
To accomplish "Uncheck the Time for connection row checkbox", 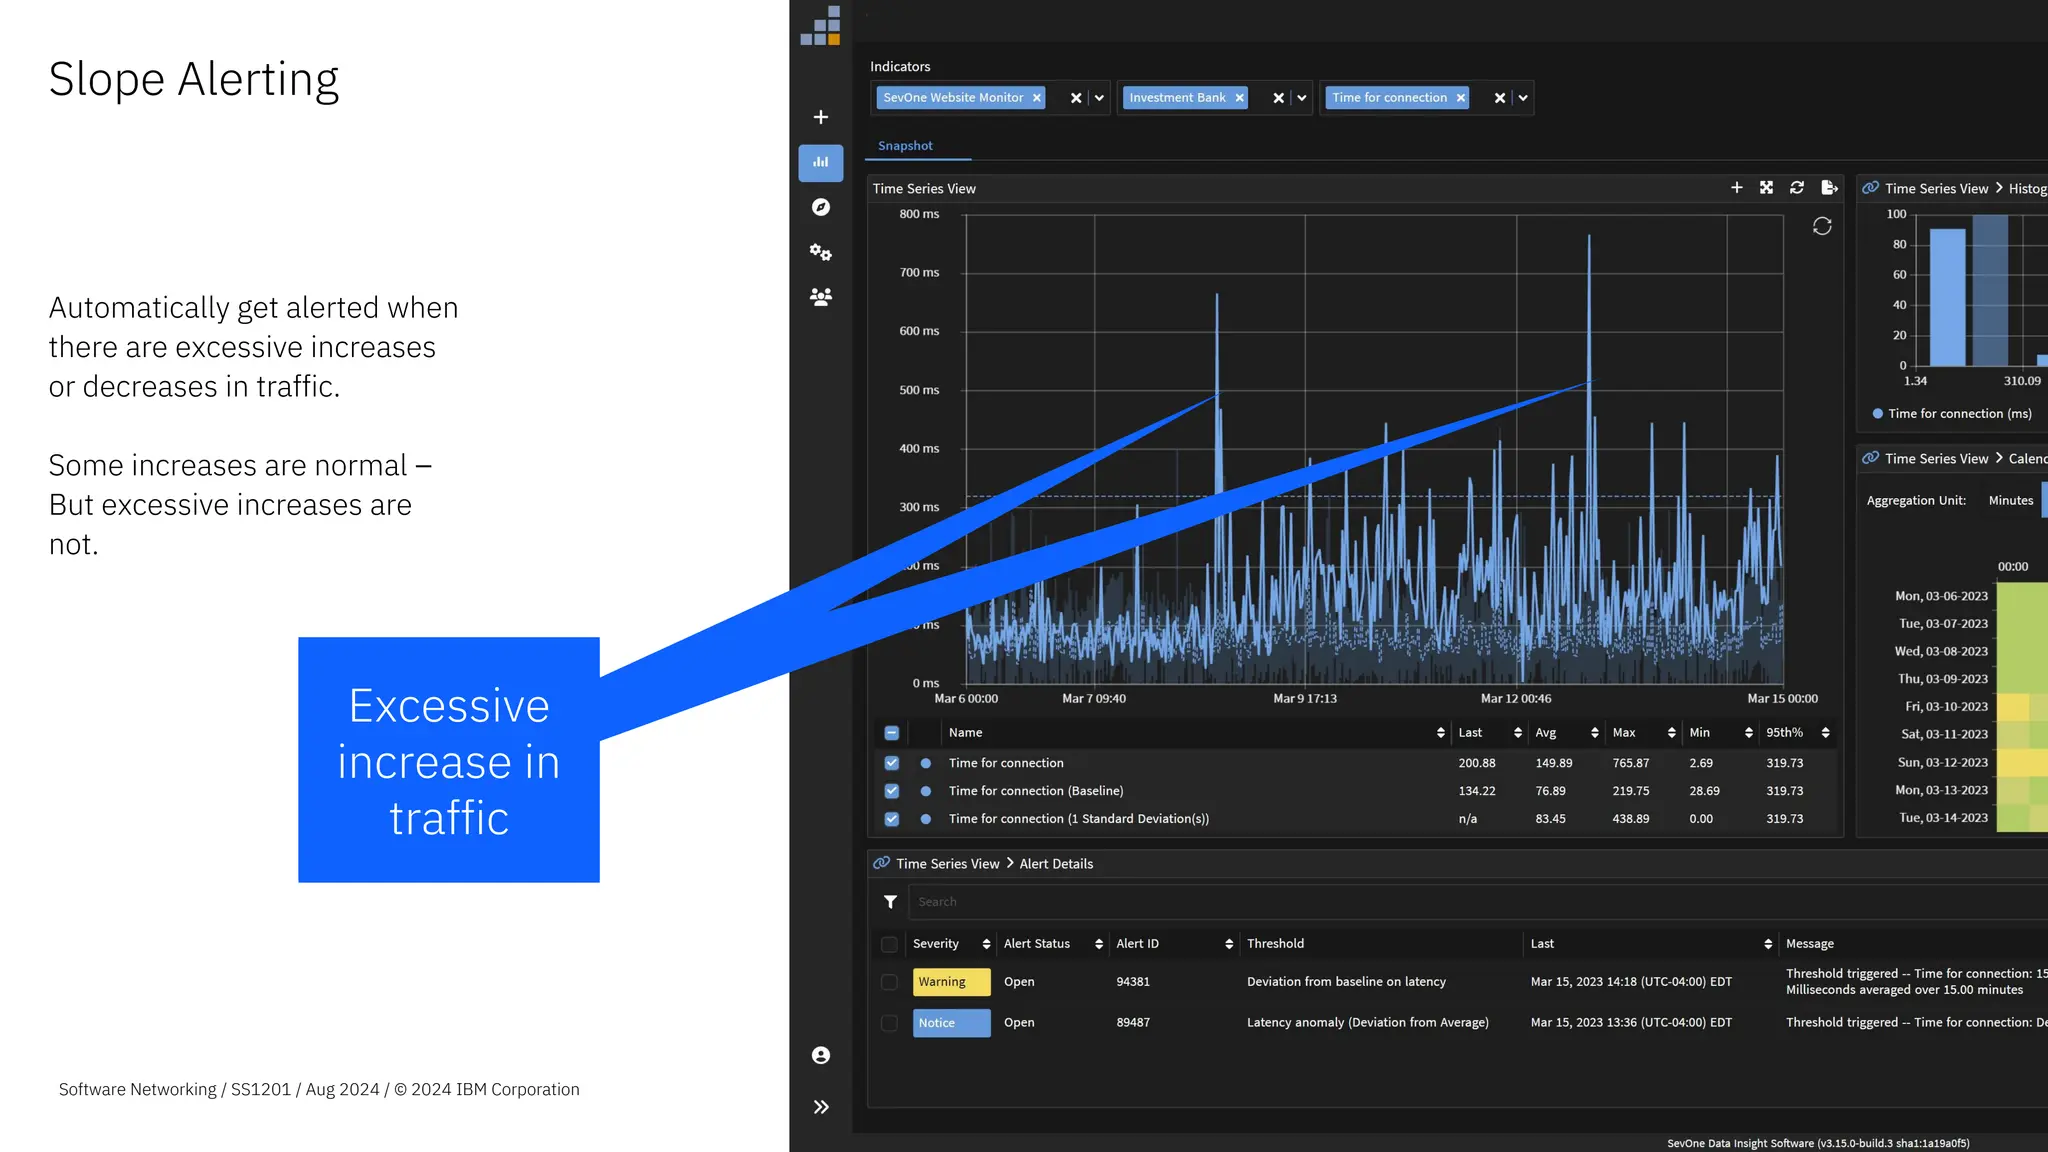I will pos(891,763).
